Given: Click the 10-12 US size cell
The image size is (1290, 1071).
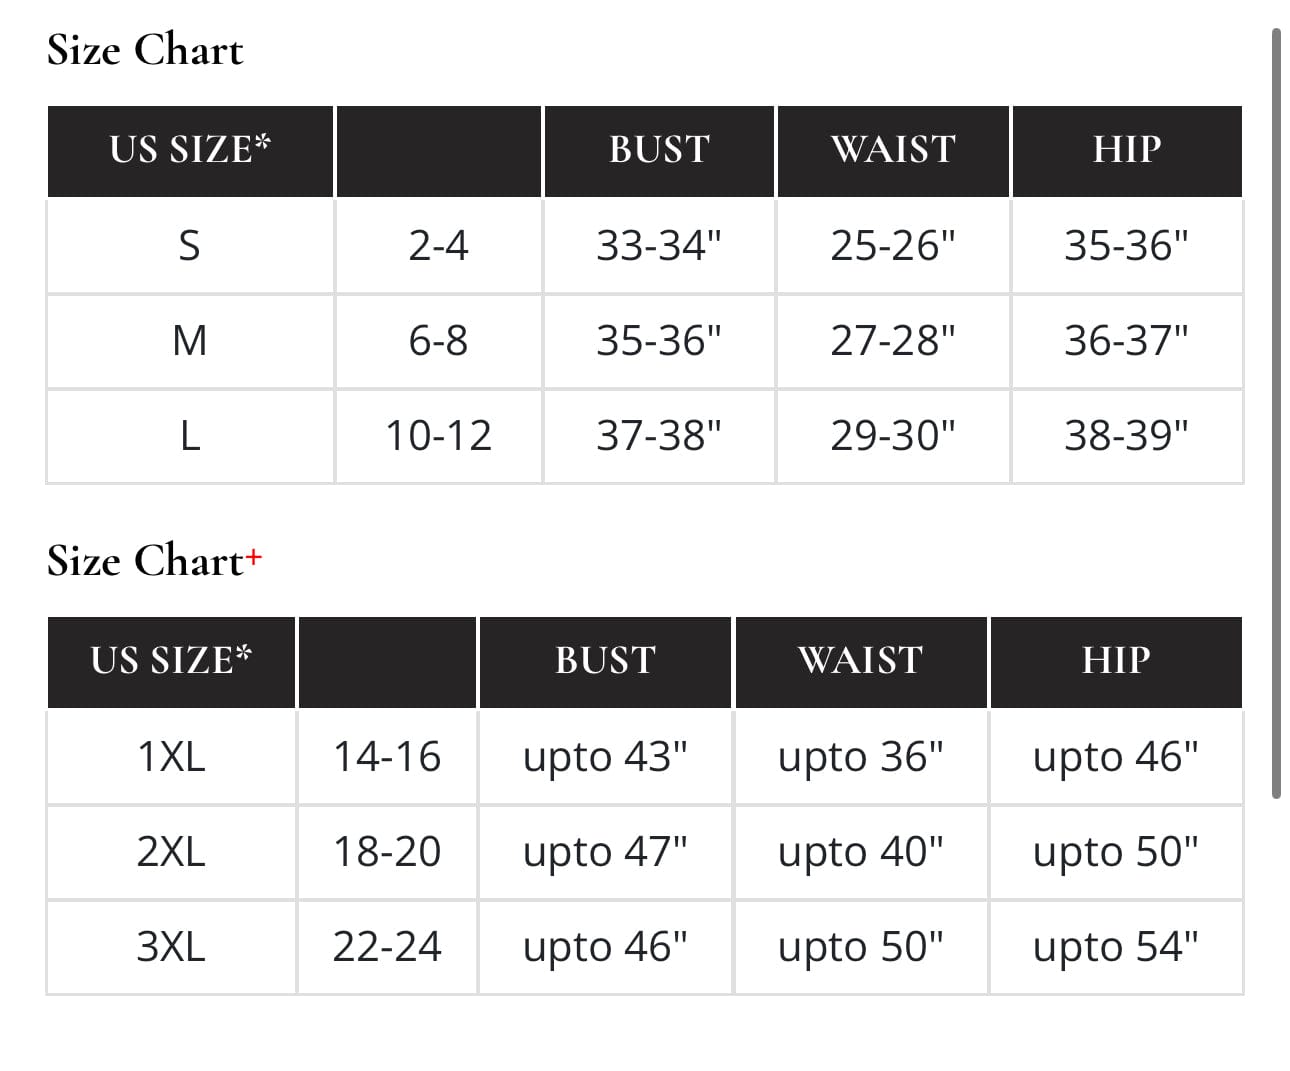Looking at the screenshot, I should (x=438, y=436).
